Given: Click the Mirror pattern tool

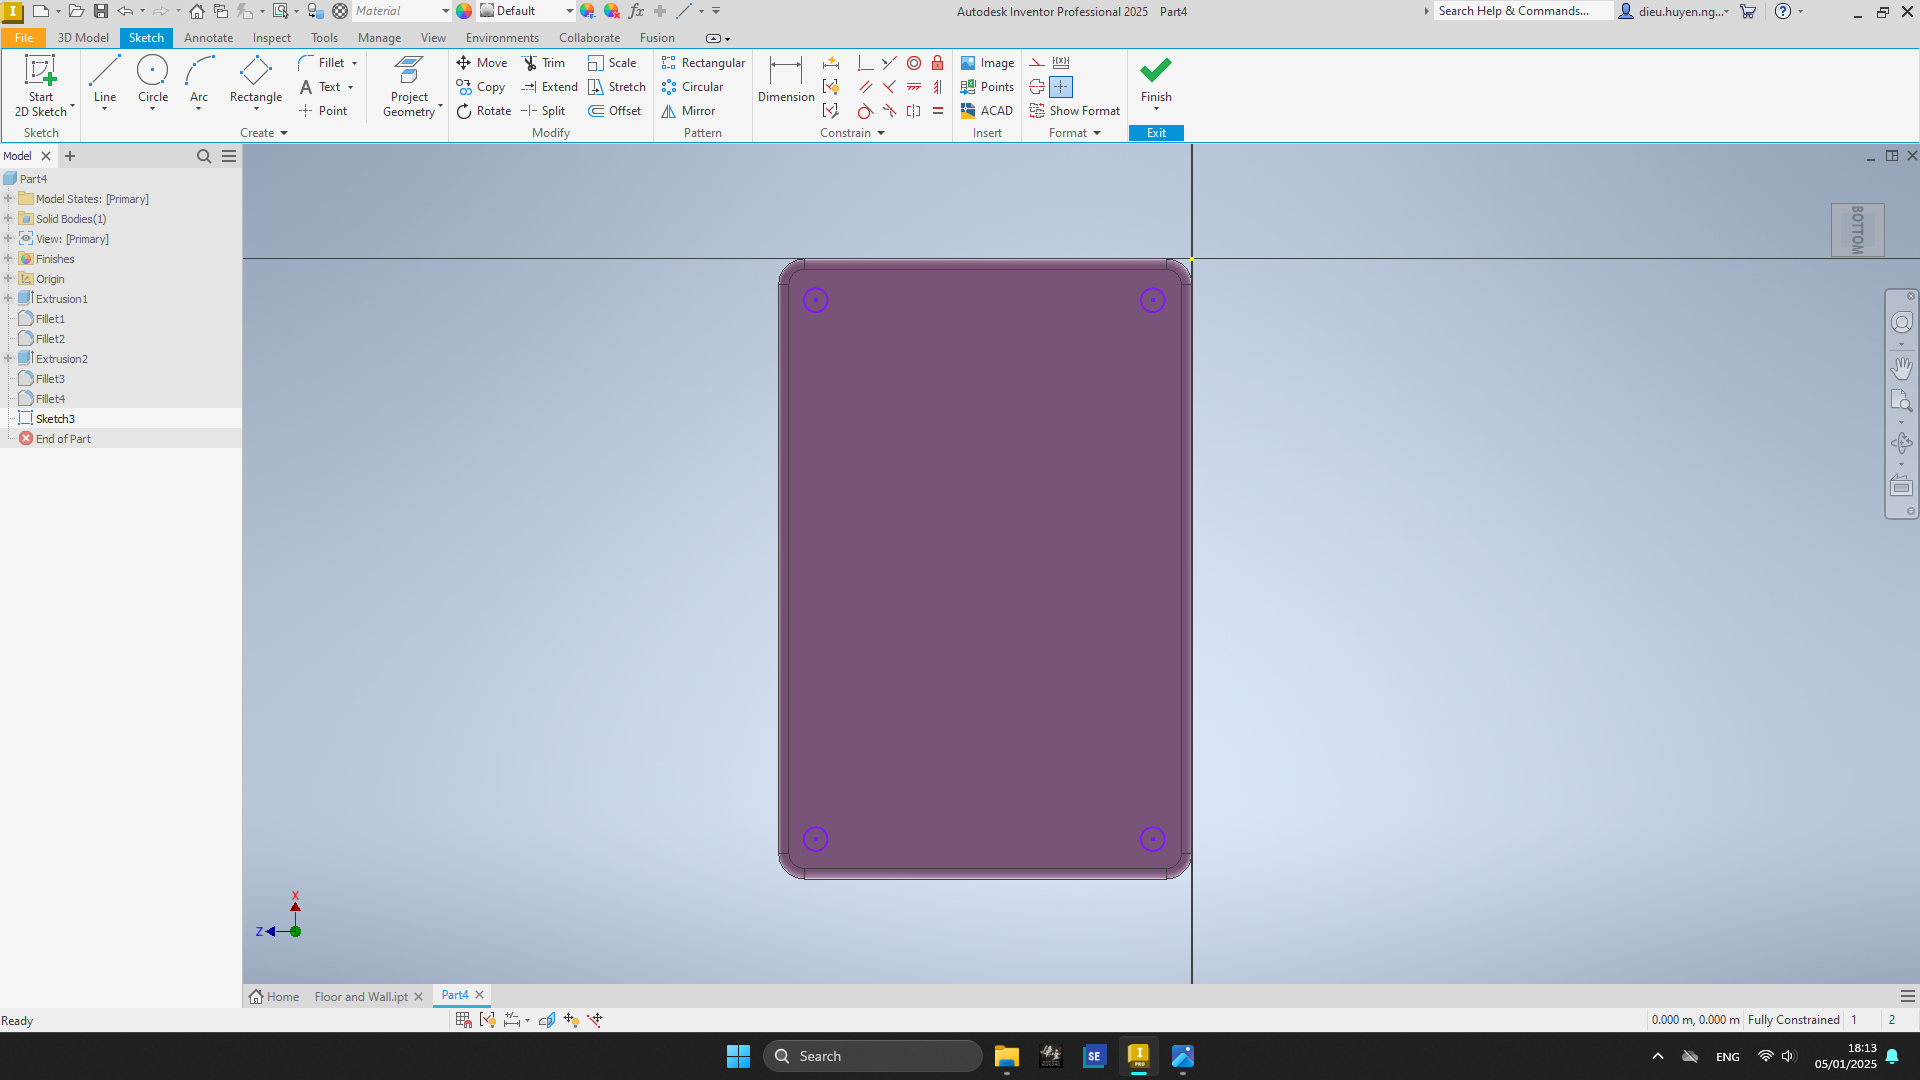Looking at the screenshot, I should pos(688,111).
